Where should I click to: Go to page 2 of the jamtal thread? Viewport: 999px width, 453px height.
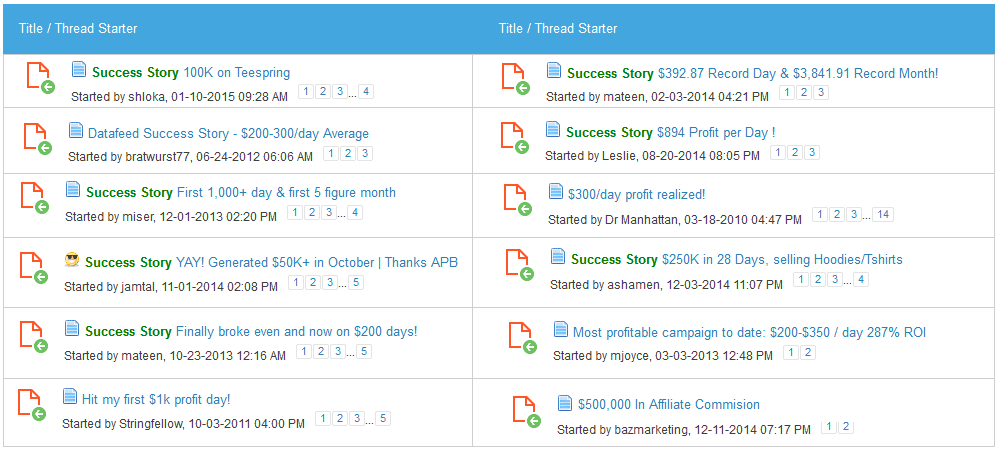312,282
